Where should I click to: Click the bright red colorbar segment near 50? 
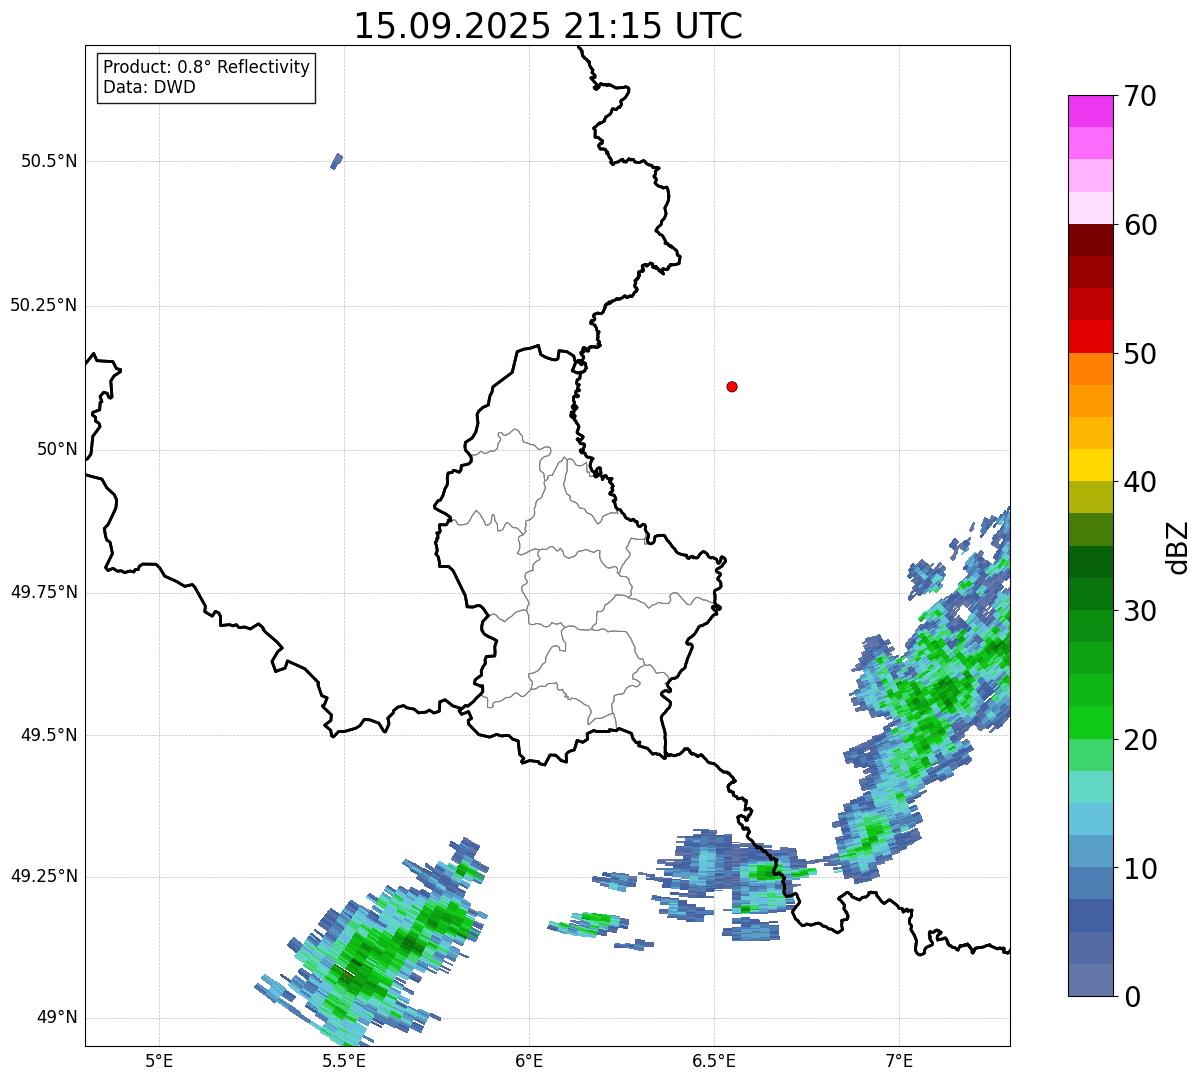tap(1090, 337)
